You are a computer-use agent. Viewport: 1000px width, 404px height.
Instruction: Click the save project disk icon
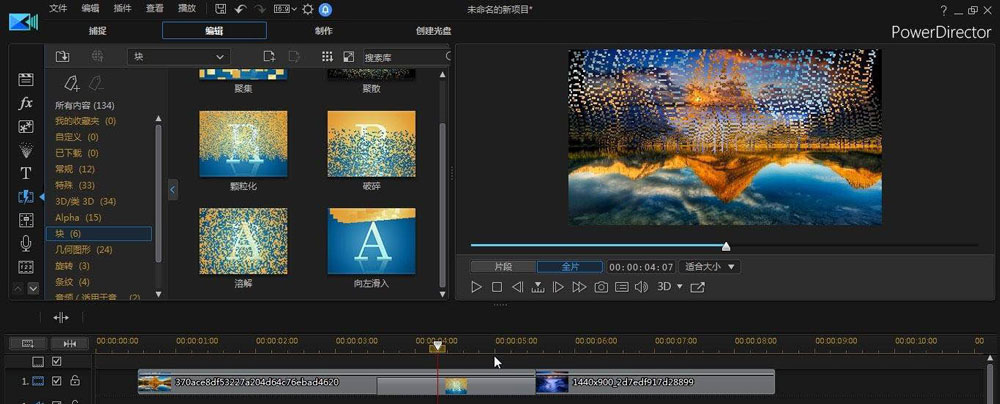coord(221,9)
